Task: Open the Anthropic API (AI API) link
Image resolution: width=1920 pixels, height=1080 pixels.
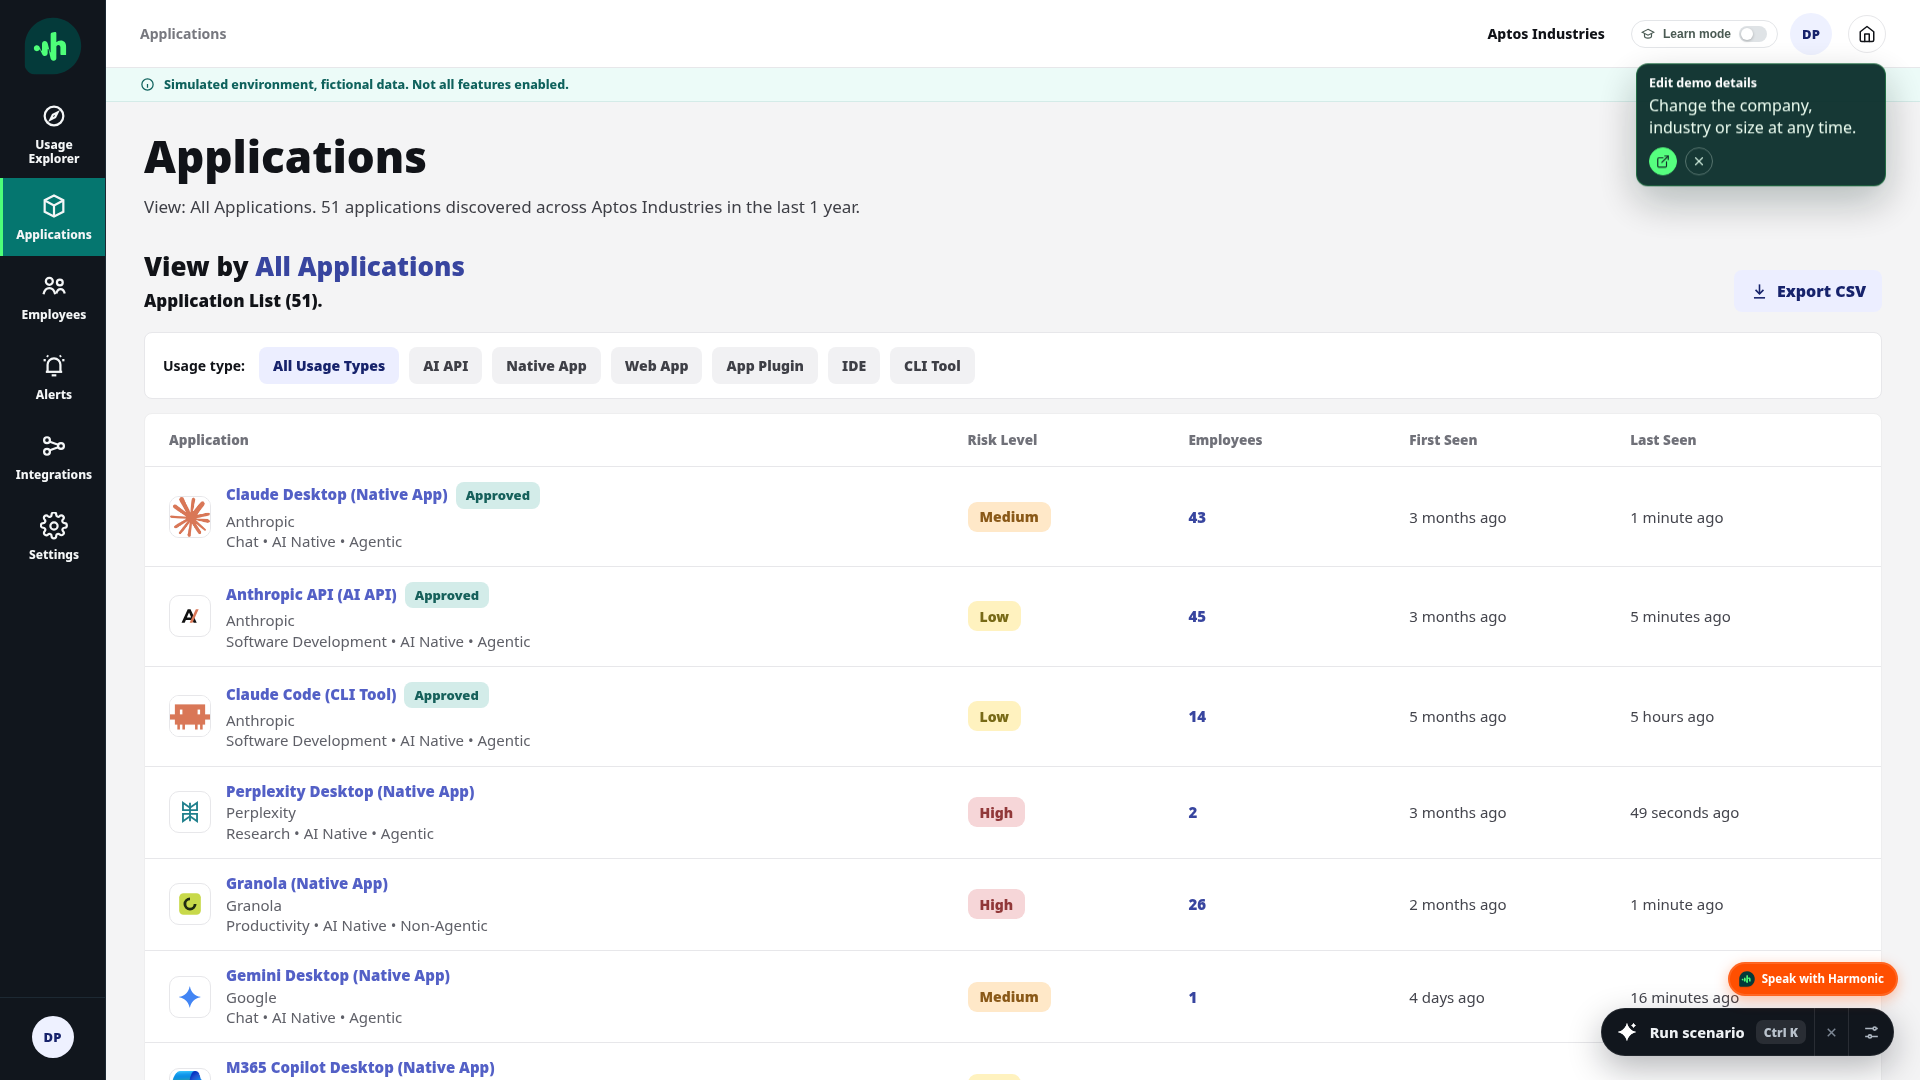Action: (311, 595)
